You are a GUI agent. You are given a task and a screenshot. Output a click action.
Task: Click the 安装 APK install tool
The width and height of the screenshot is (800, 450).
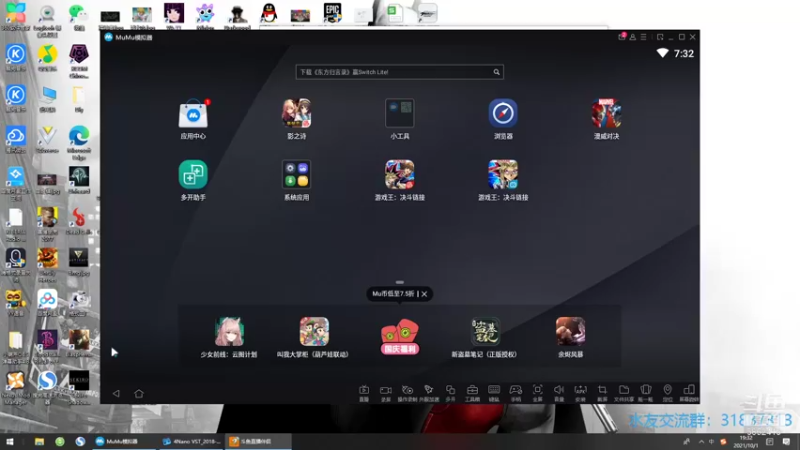[581, 393]
